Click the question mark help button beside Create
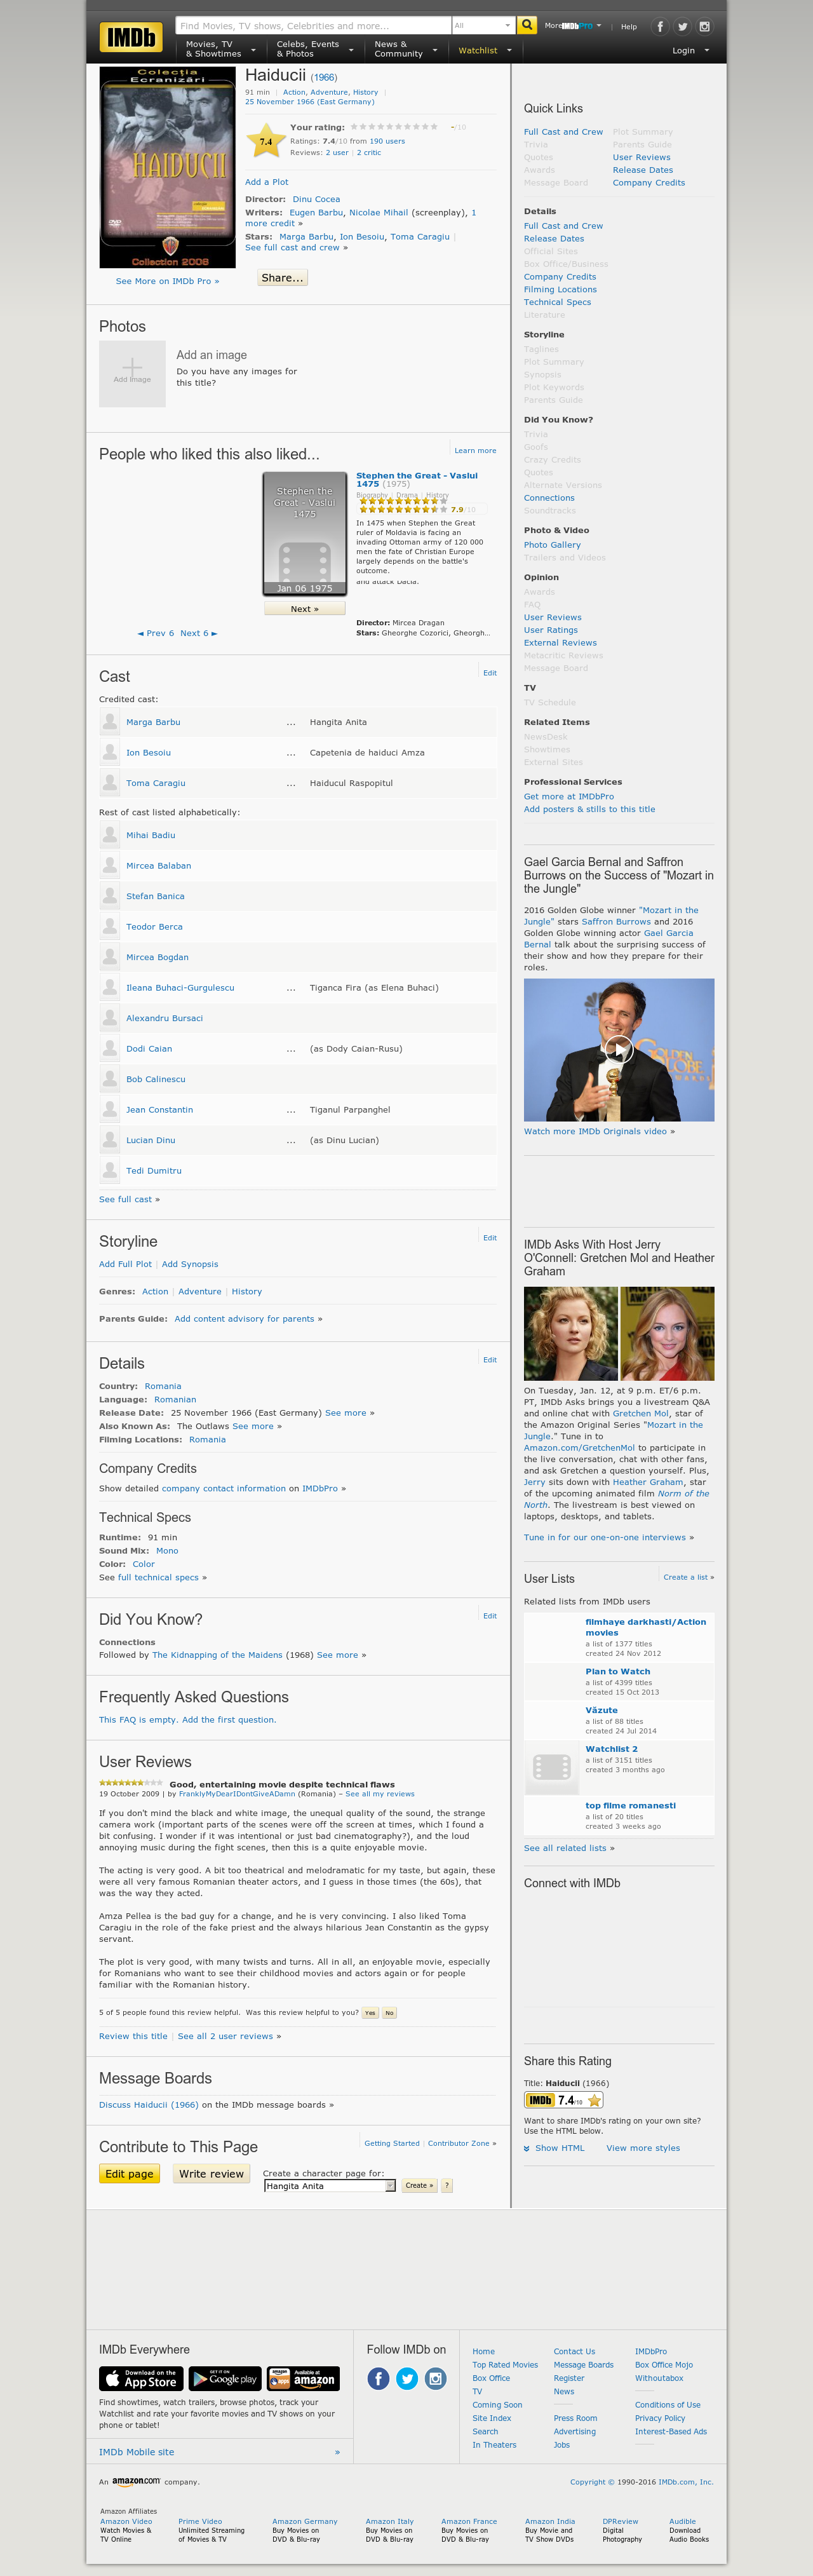 [x=447, y=2185]
